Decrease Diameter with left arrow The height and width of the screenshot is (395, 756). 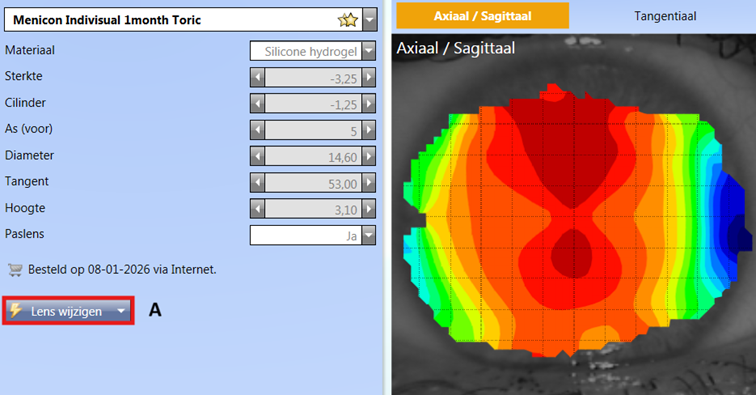coord(257,156)
